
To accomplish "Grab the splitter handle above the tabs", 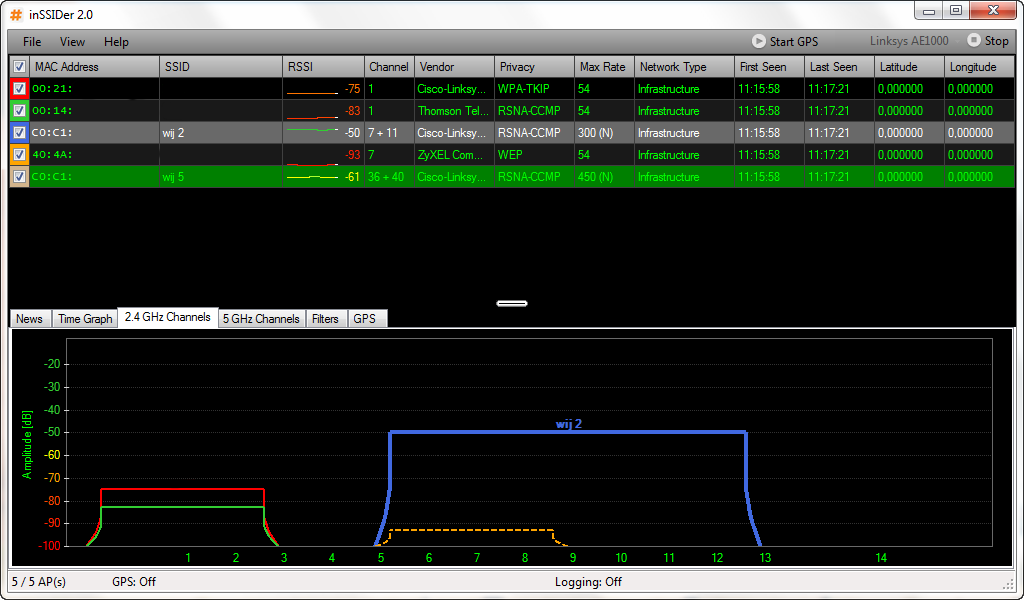I will [512, 304].
